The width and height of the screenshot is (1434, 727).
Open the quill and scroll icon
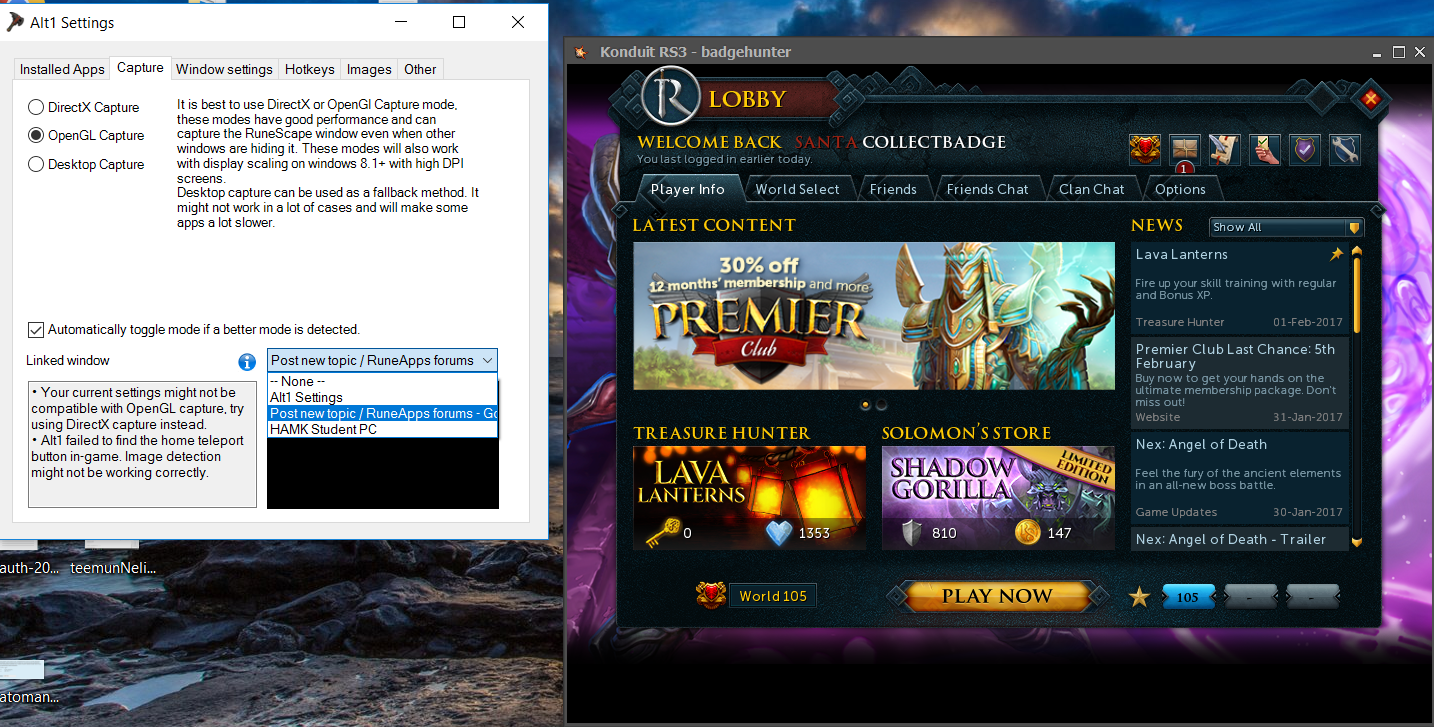point(1225,150)
